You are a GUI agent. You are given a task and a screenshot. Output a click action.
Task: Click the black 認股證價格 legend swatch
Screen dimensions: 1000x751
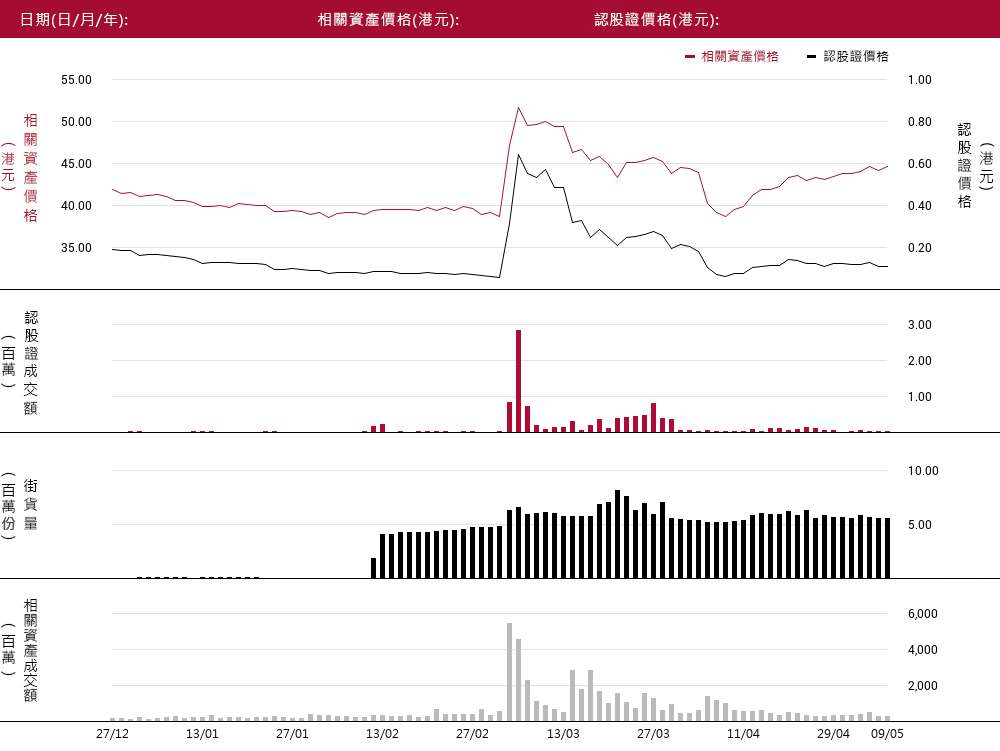811,57
